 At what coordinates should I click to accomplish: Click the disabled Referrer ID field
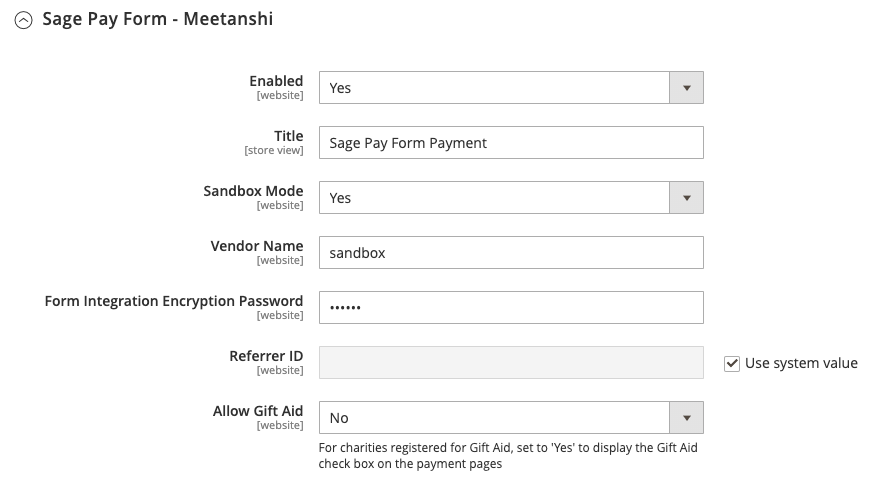[x=511, y=363]
